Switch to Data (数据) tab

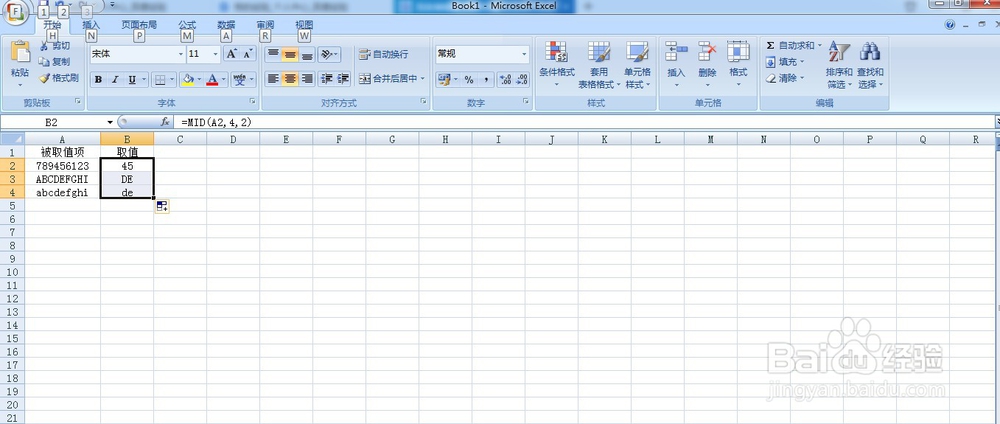226,25
